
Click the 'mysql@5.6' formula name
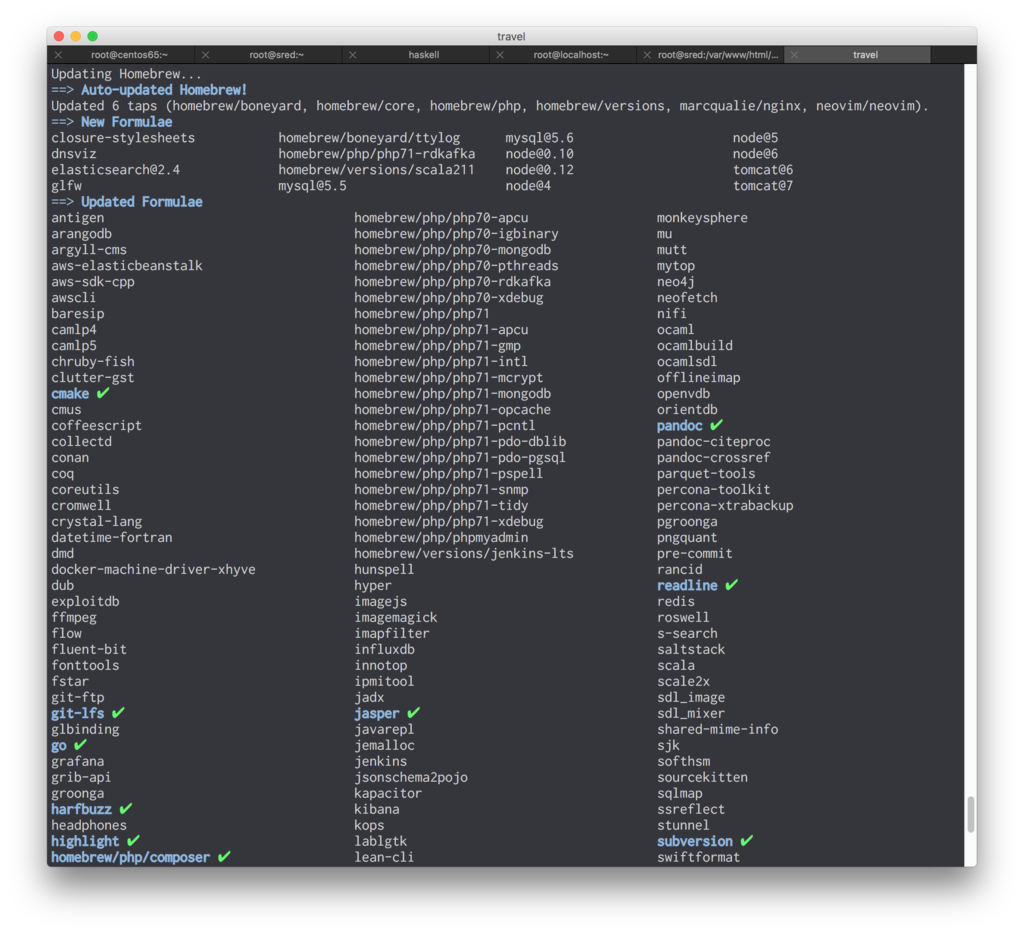click(539, 138)
